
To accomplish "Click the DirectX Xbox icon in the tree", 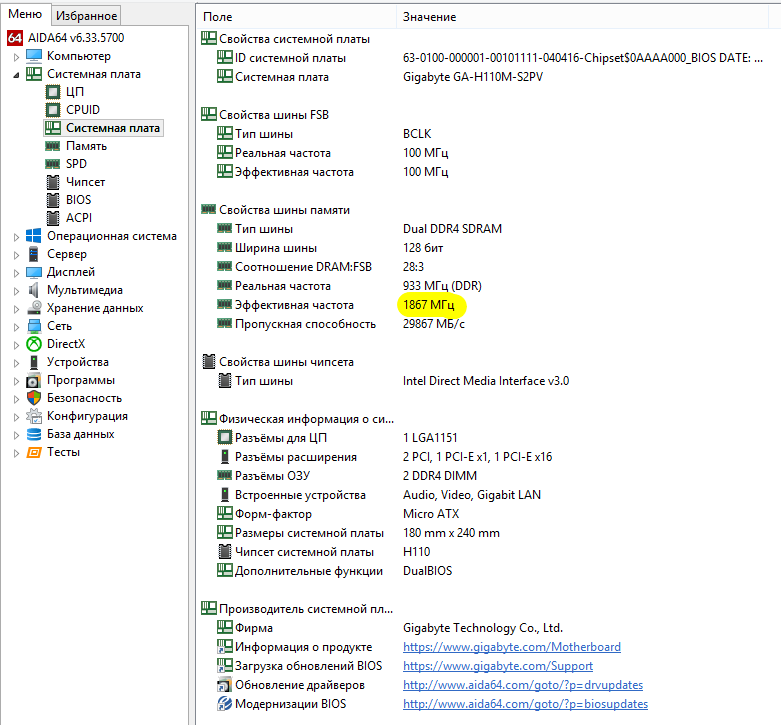I will (x=35, y=344).
